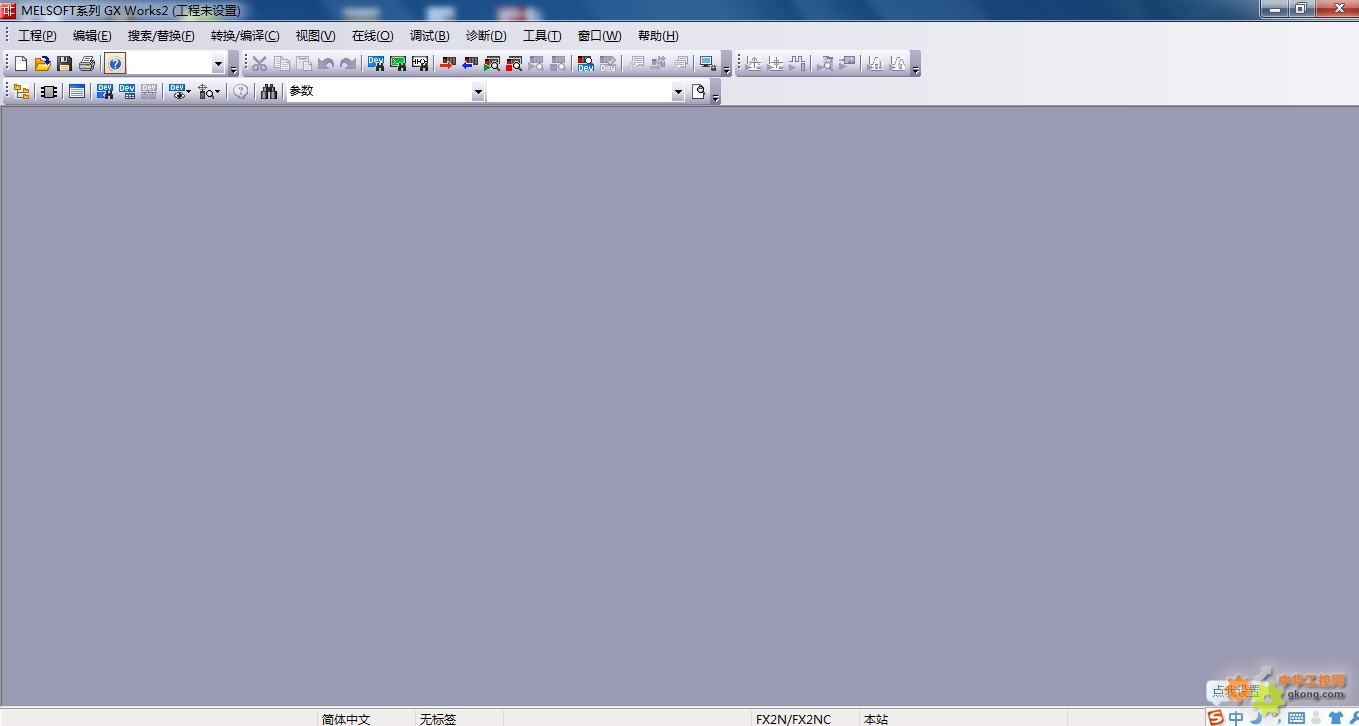Open toolbar options arrow after simulation icon
The width and height of the screenshot is (1359, 726).
[727, 66]
